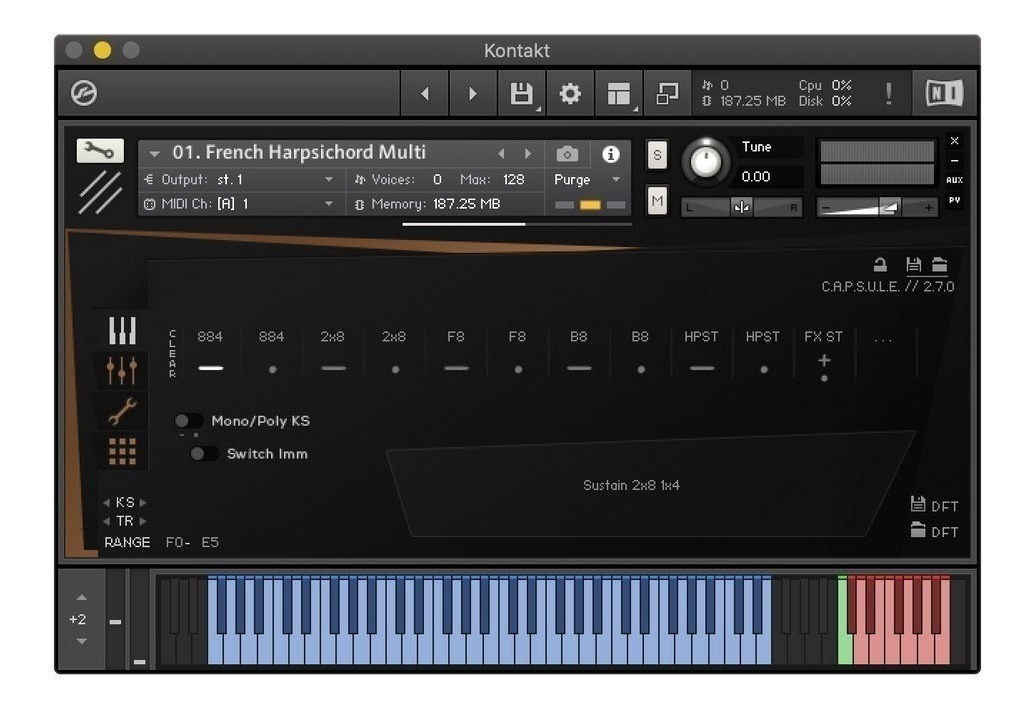The image size is (1034, 712).
Task: Open Kontakt settings gear
Action: pyautogui.click(x=570, y=94)
